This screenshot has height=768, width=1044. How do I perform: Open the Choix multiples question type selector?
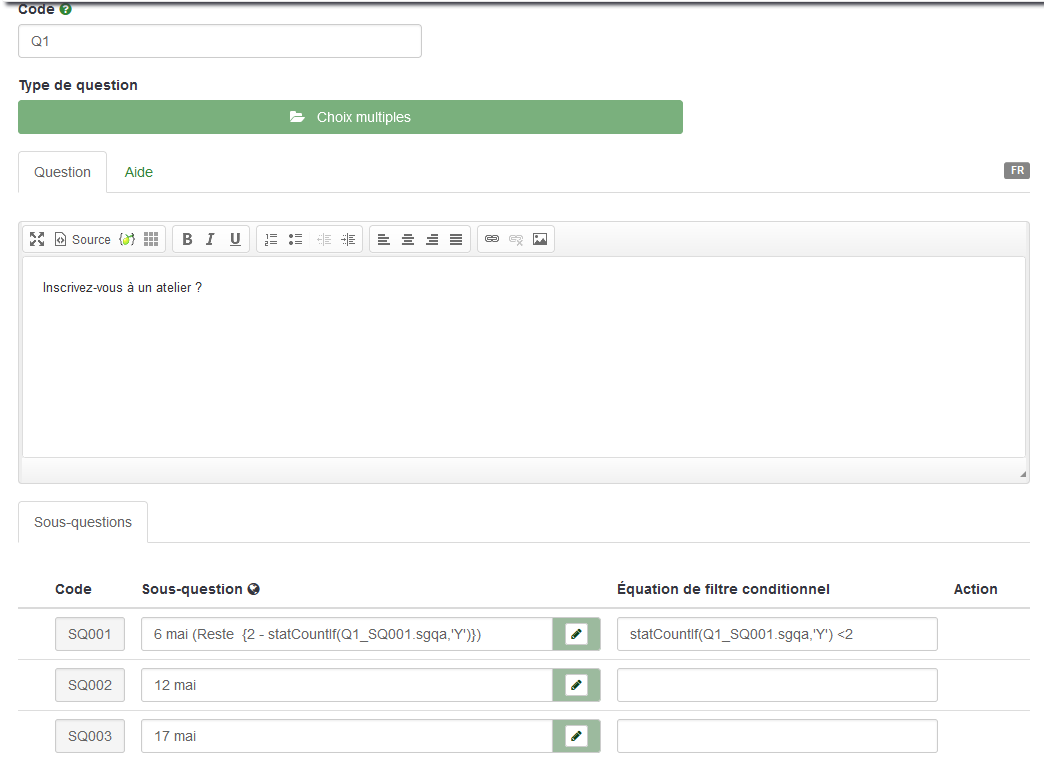[x=350, y=117]
